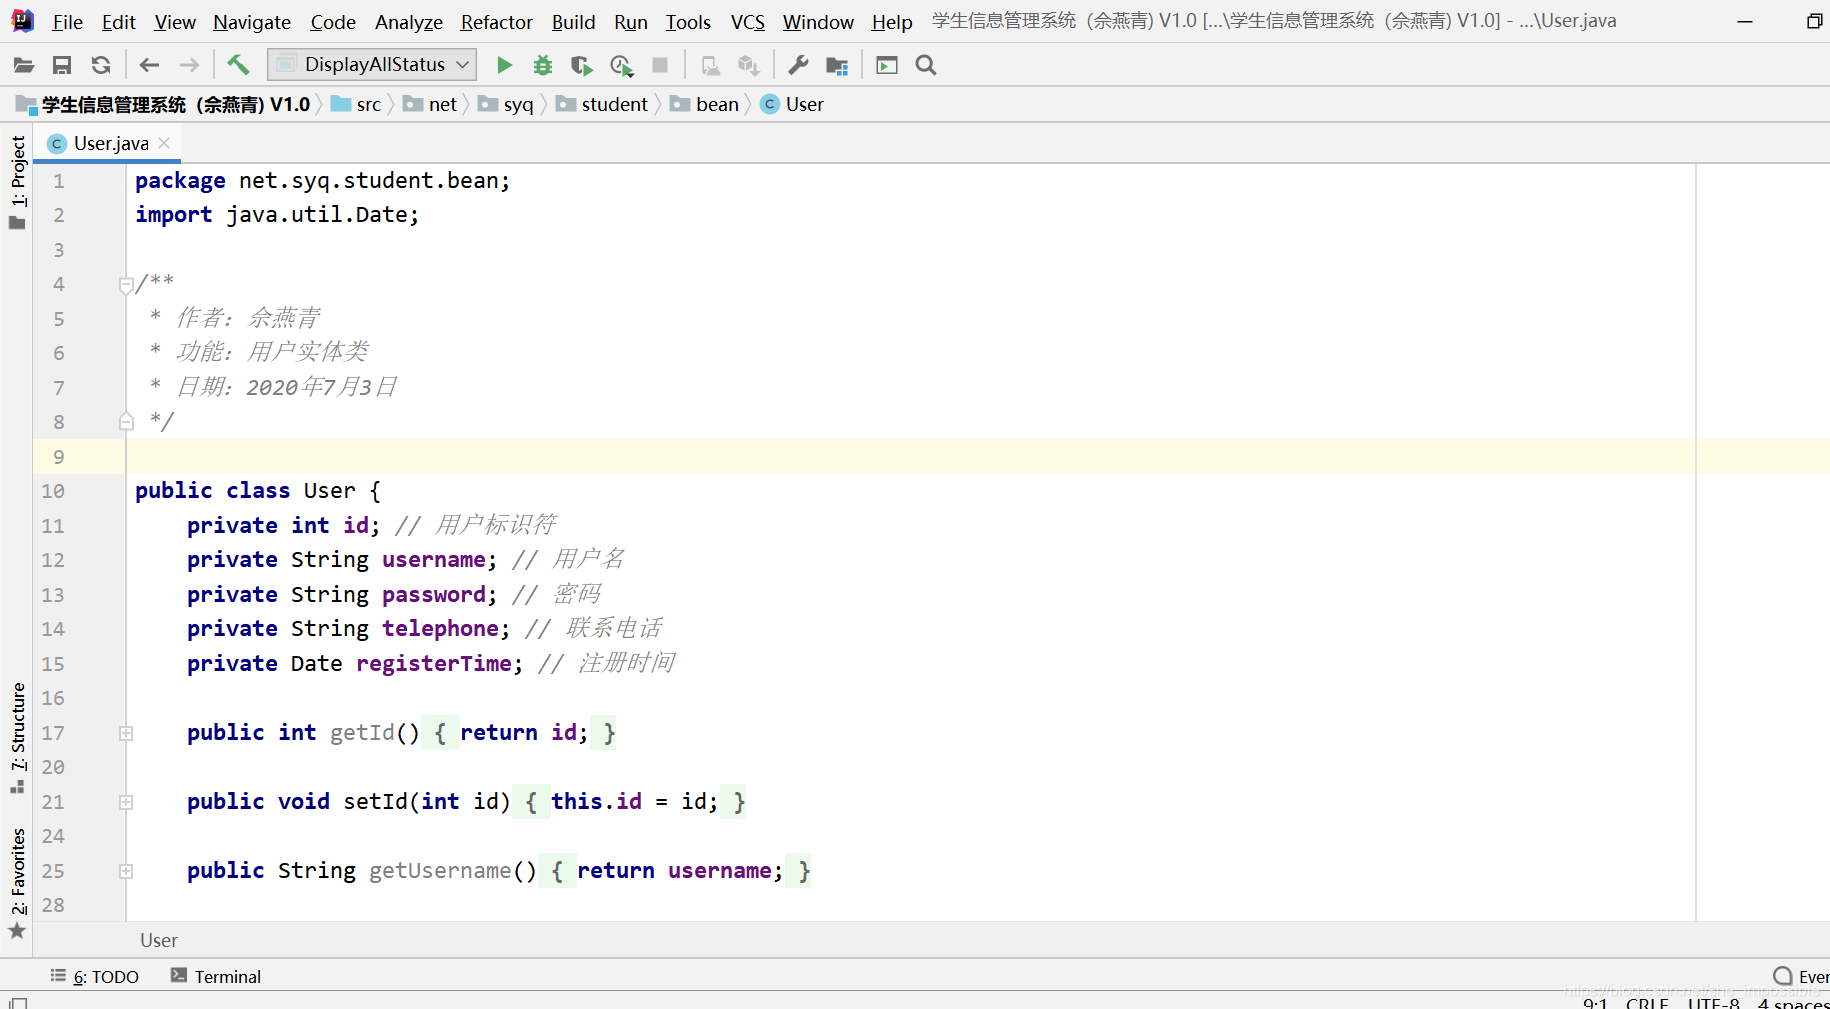1830x1009 pixels.
Task: Click the Build Project hammer icon
Action: pyautogui.click(x=238, y=65)
